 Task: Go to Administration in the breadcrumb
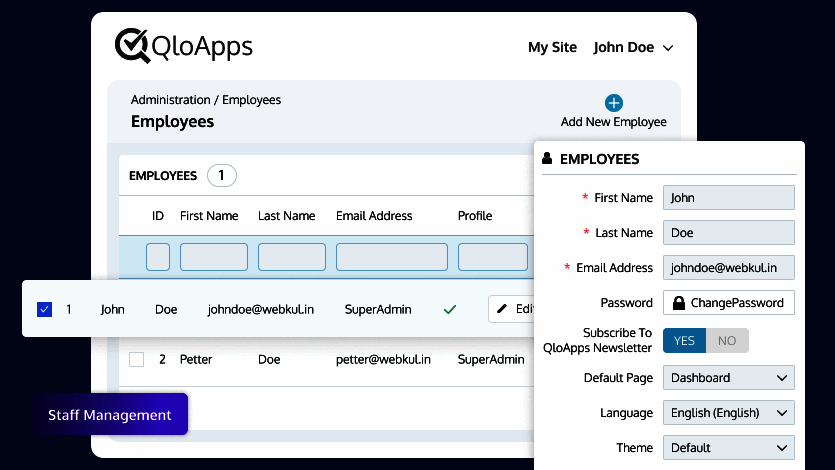pyautogui.click(x=170, y=100)
